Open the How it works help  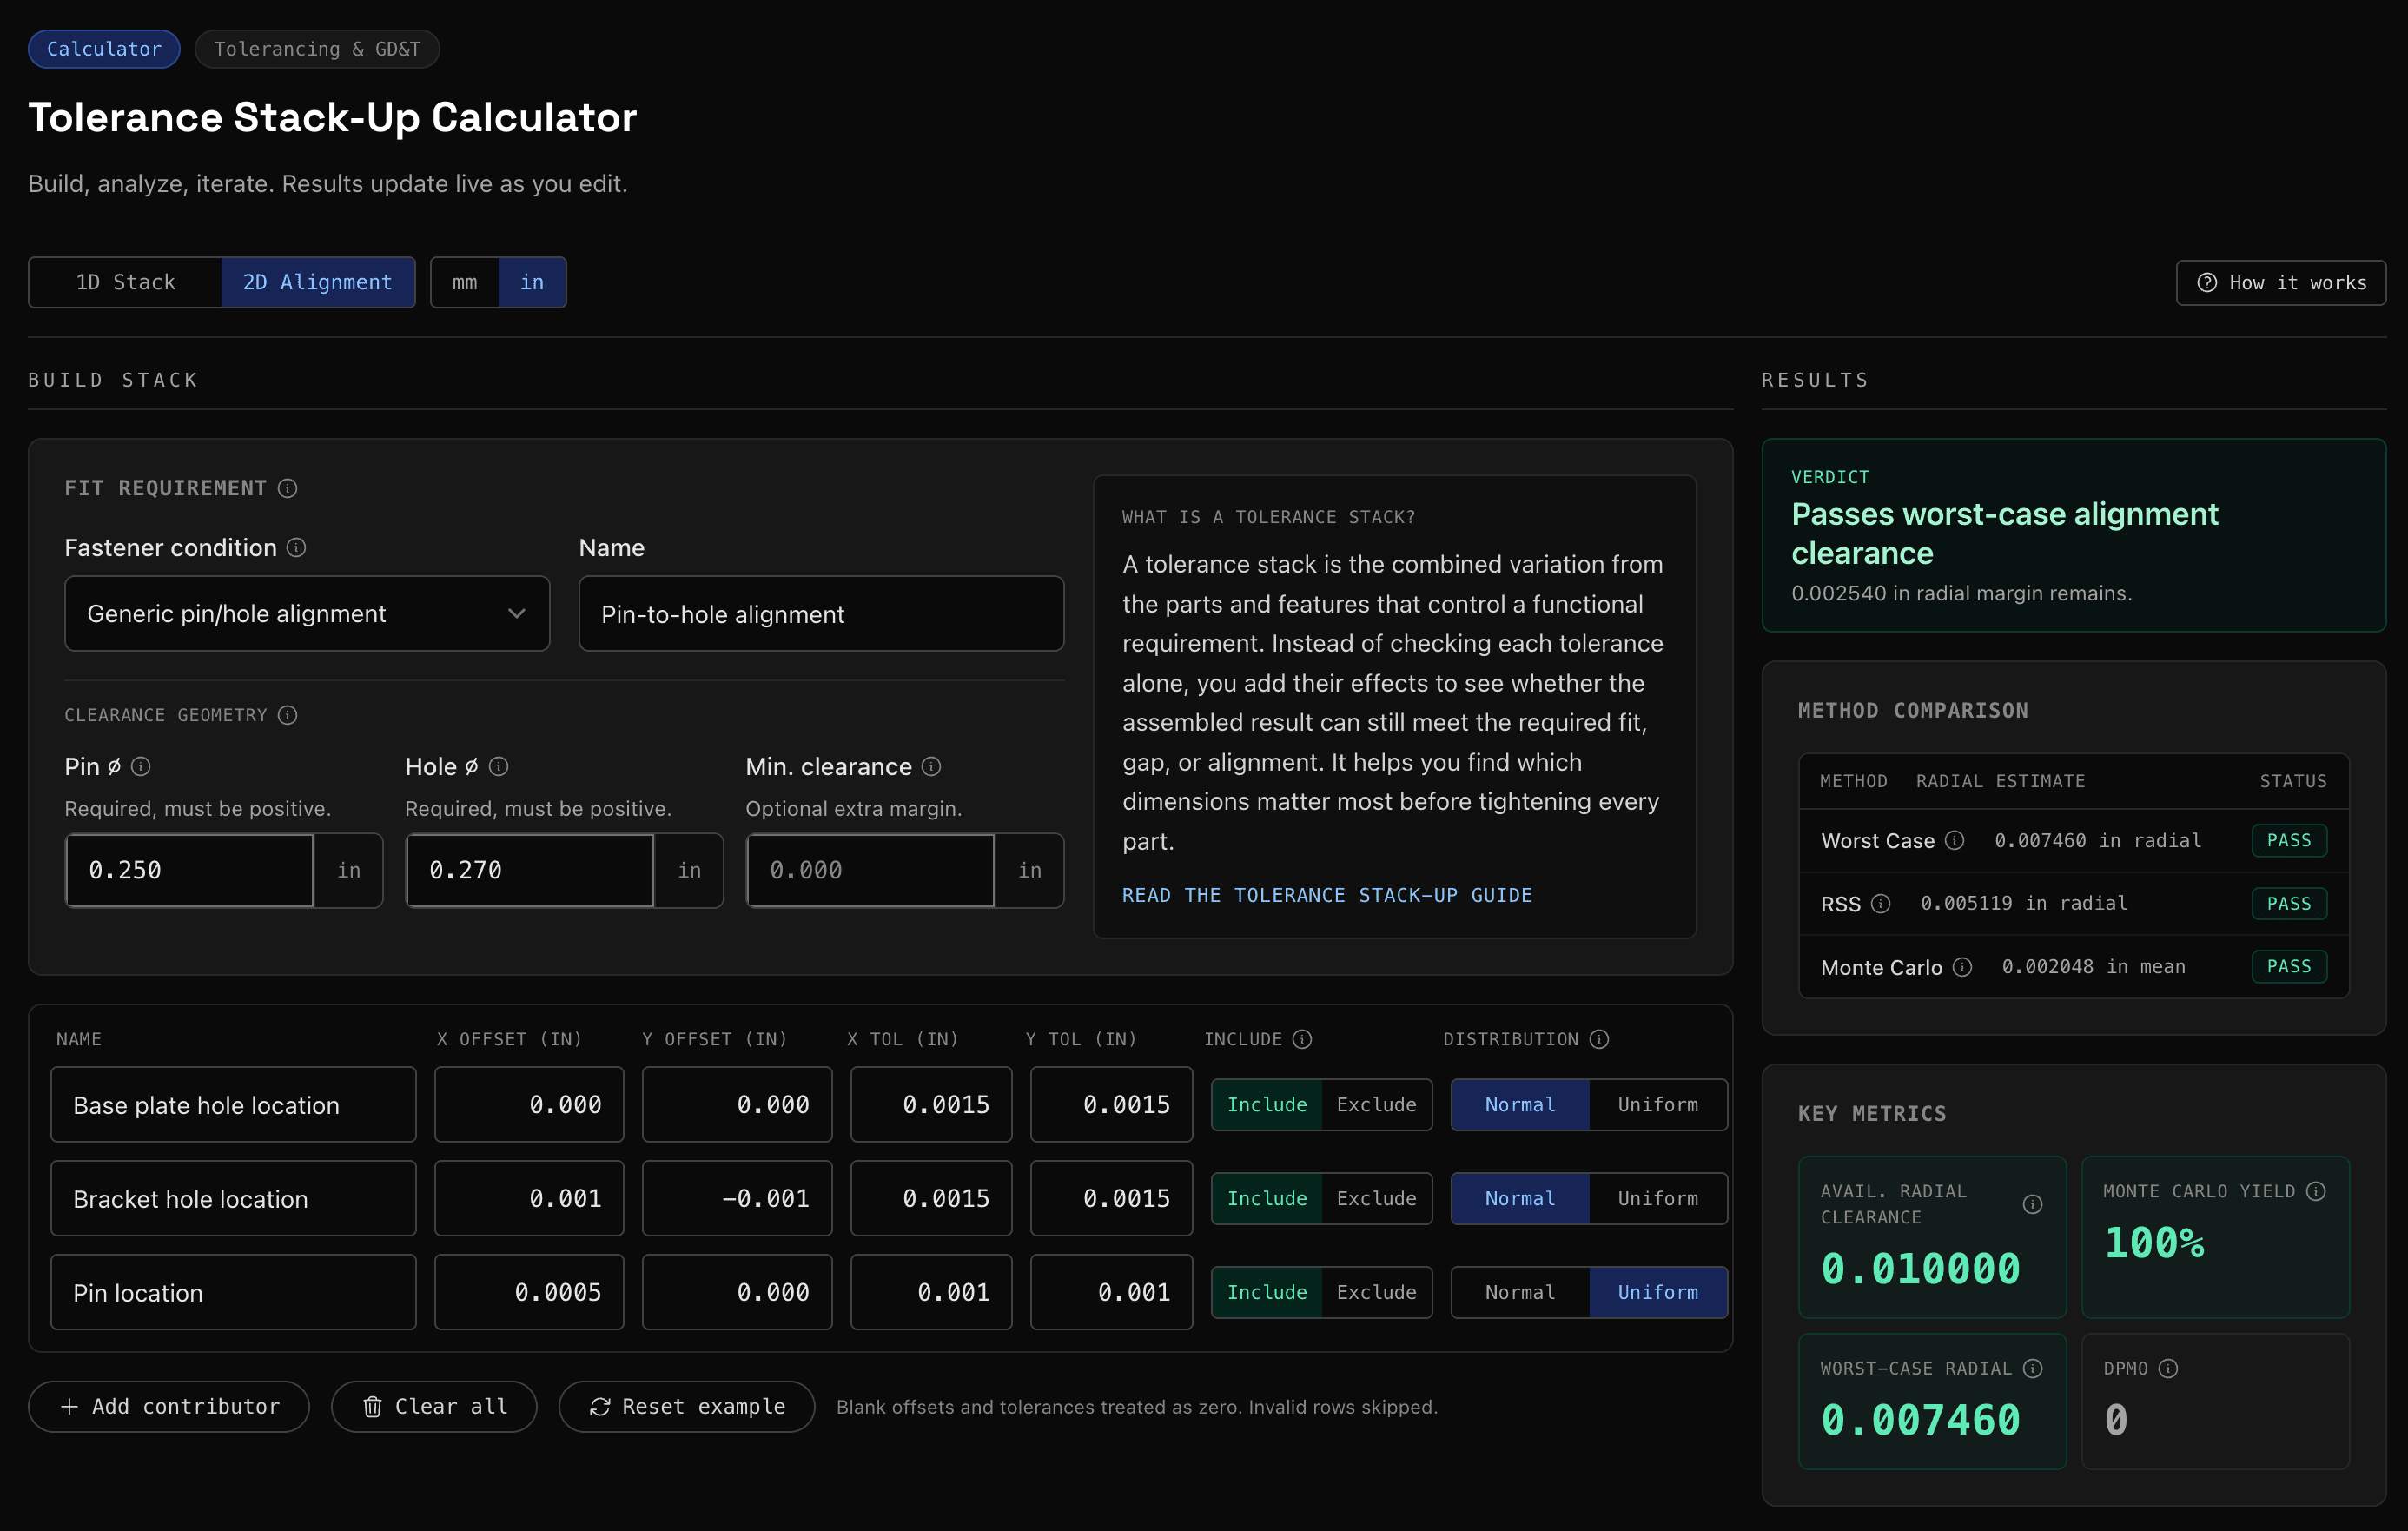[2281, 283]
